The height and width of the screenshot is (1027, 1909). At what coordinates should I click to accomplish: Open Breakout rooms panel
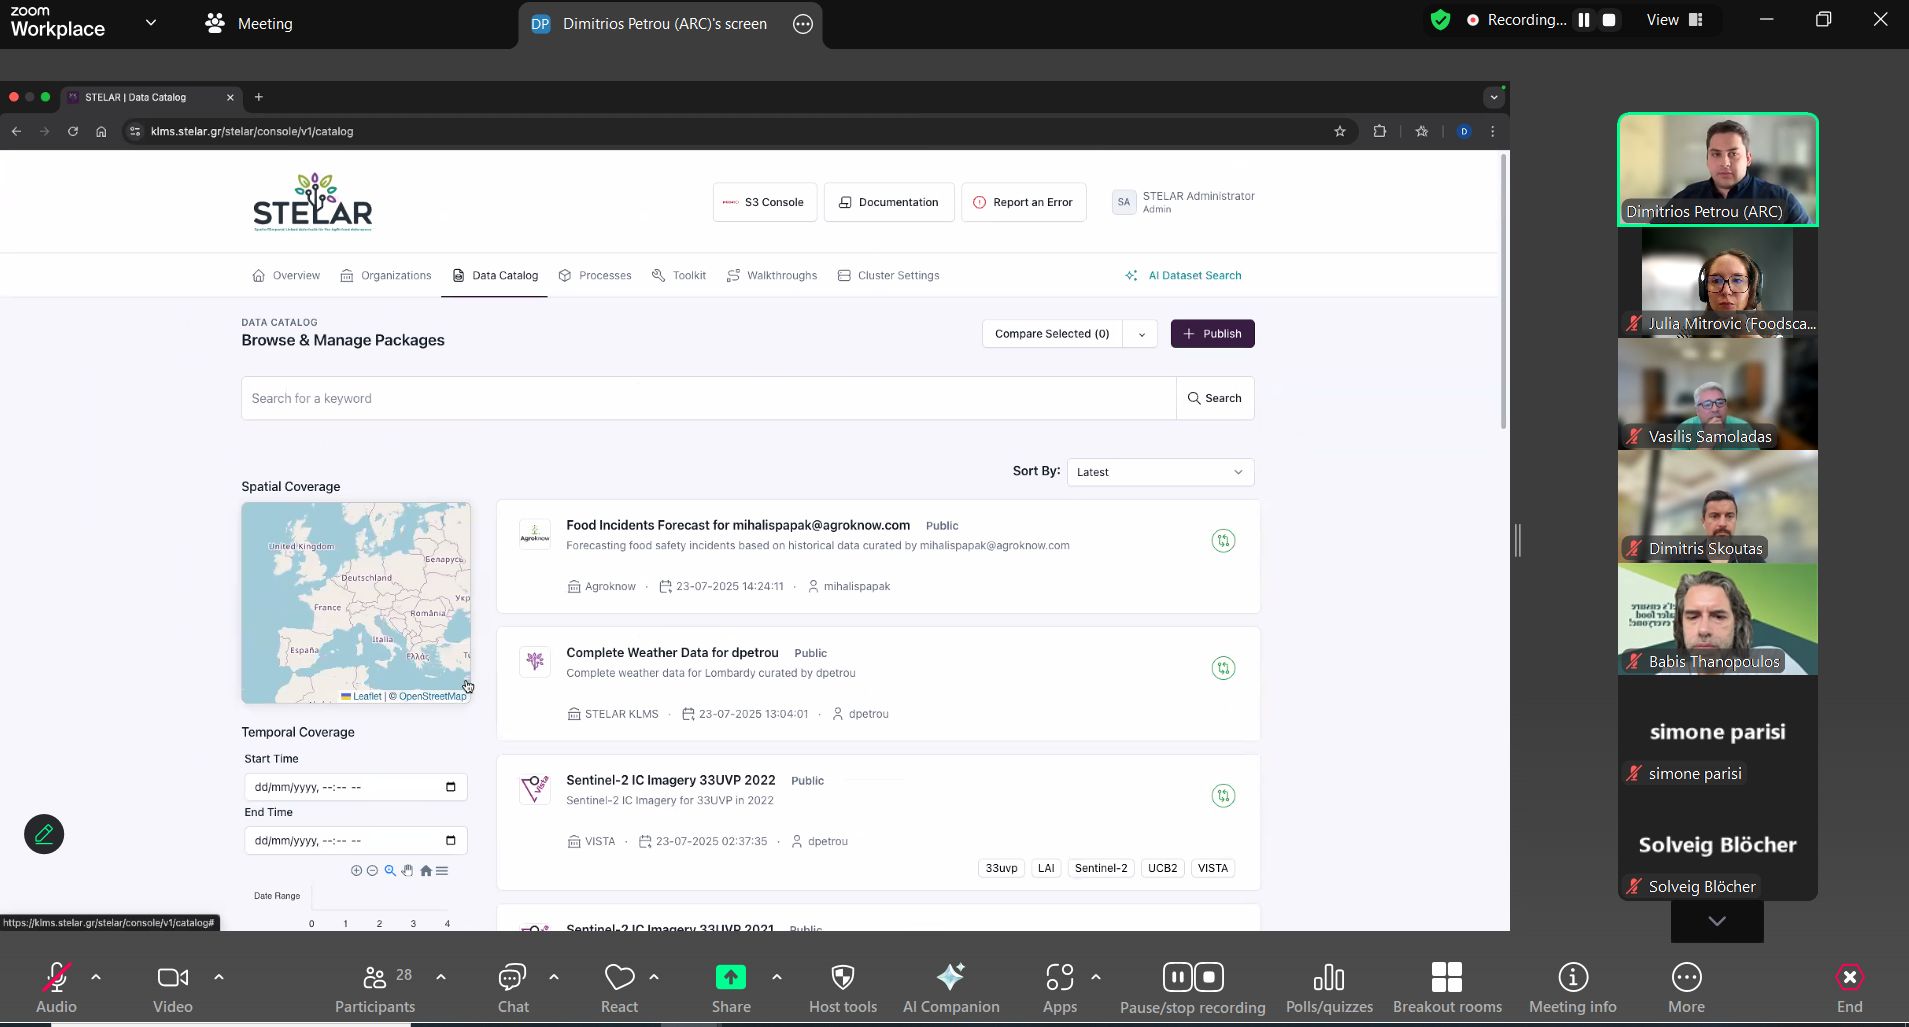[x=1447, y=987]
